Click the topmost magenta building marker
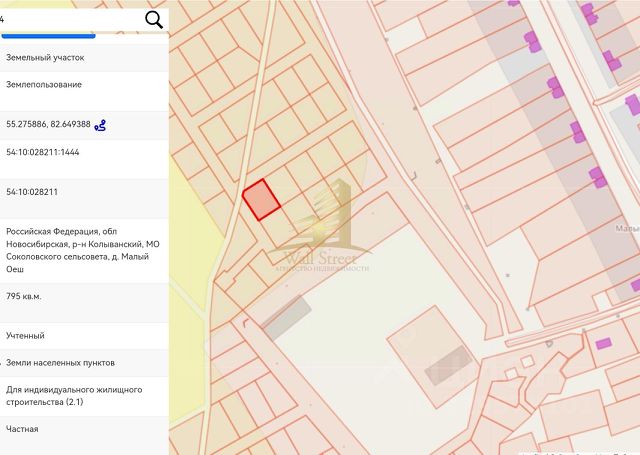The height and width of the screenshot is (455, 640). point(513,2)
